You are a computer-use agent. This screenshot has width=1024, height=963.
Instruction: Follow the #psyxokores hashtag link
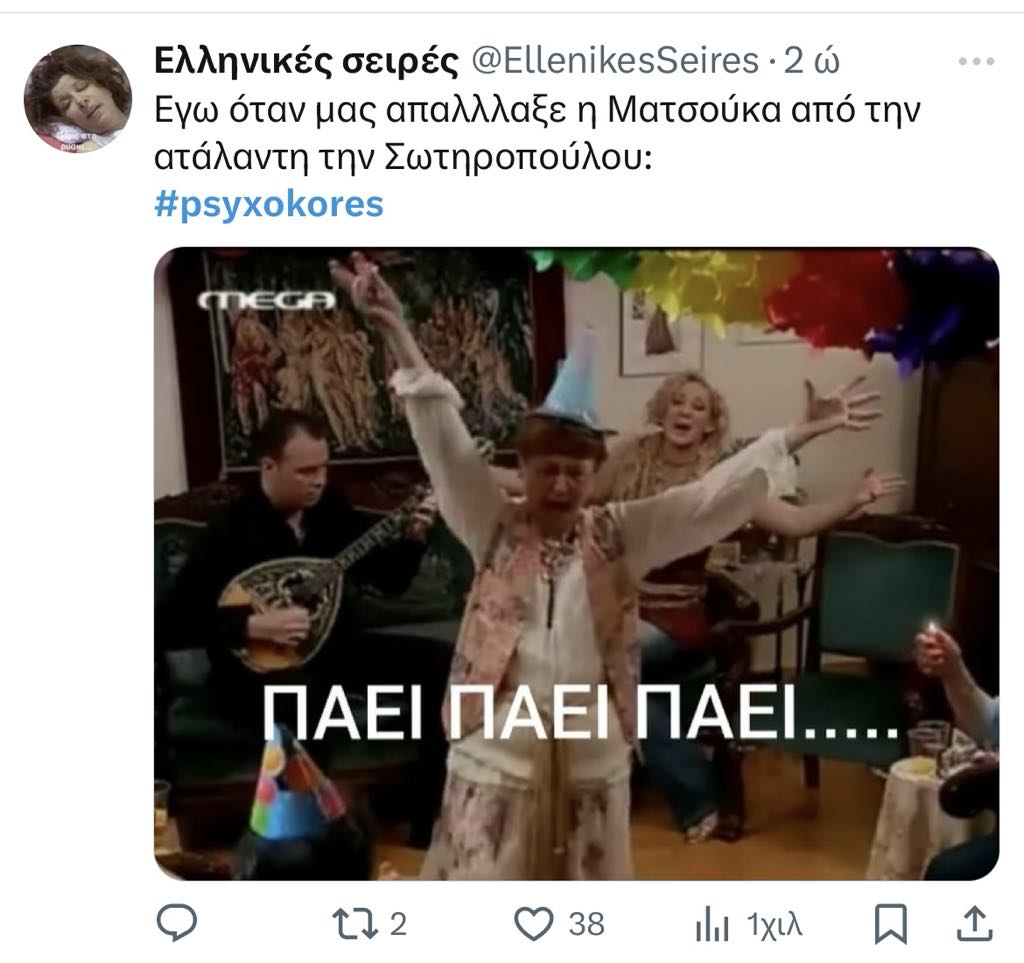[268, 204]
